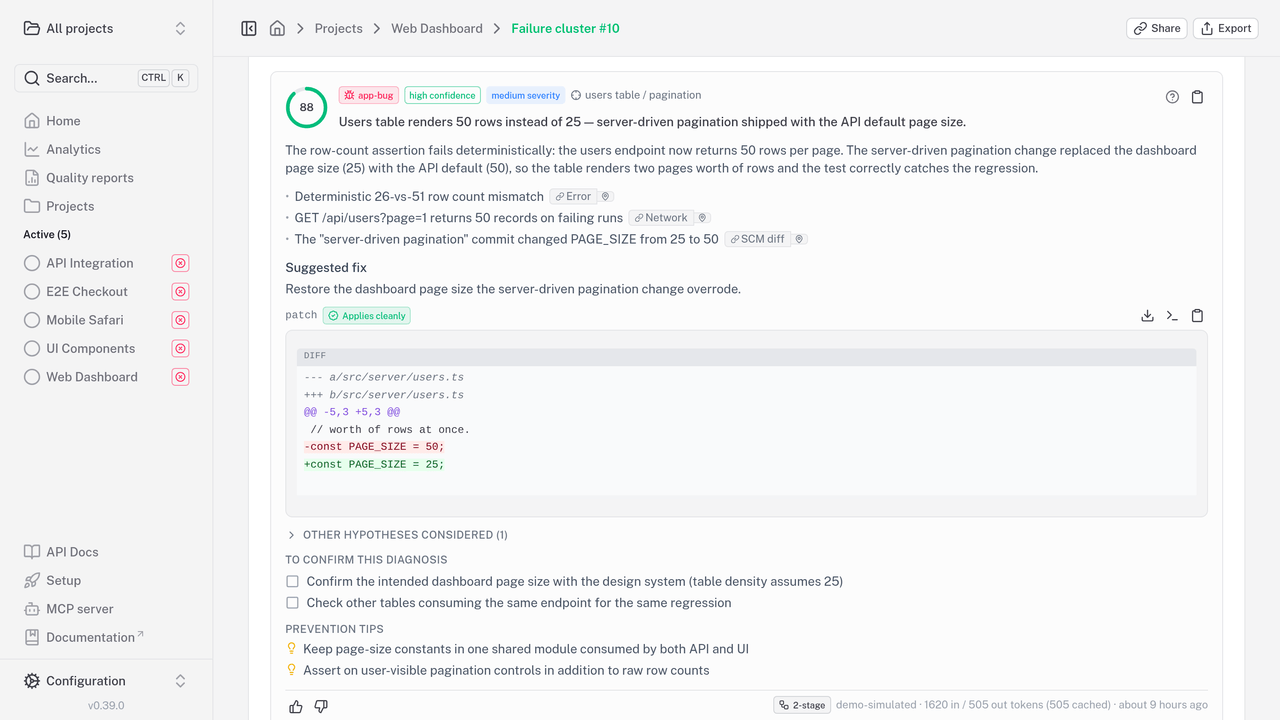The height and width of the screenshot is (720, 1280).
Task: Click the removed line PAGE_SIZE = 50
Action: pyautogui.click(x=374, y=447)
